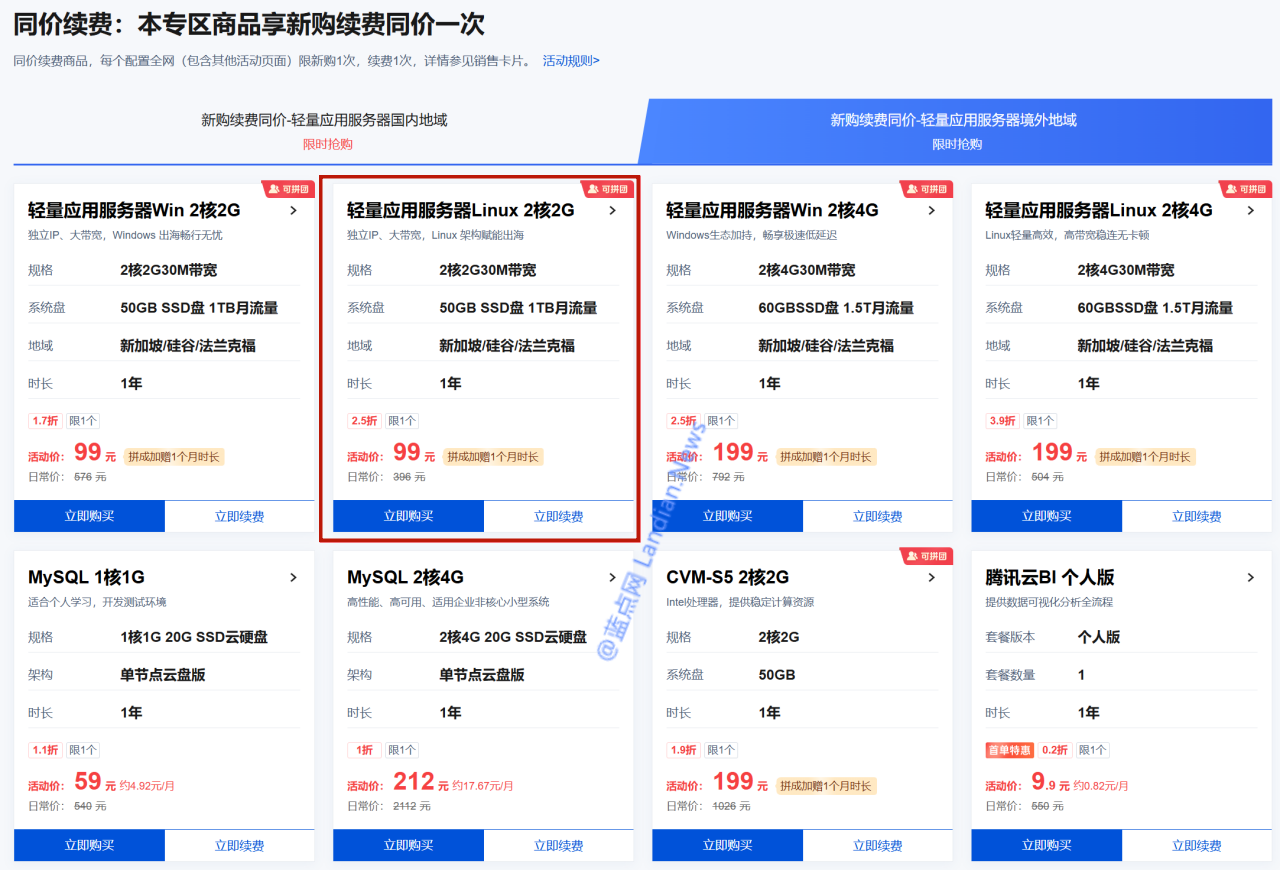Screen dimensions: 1280x870
Task: Open chevron beside 腾讯云BI 个人版 title
Action: pyautogui.click(x=1250, y=578)
